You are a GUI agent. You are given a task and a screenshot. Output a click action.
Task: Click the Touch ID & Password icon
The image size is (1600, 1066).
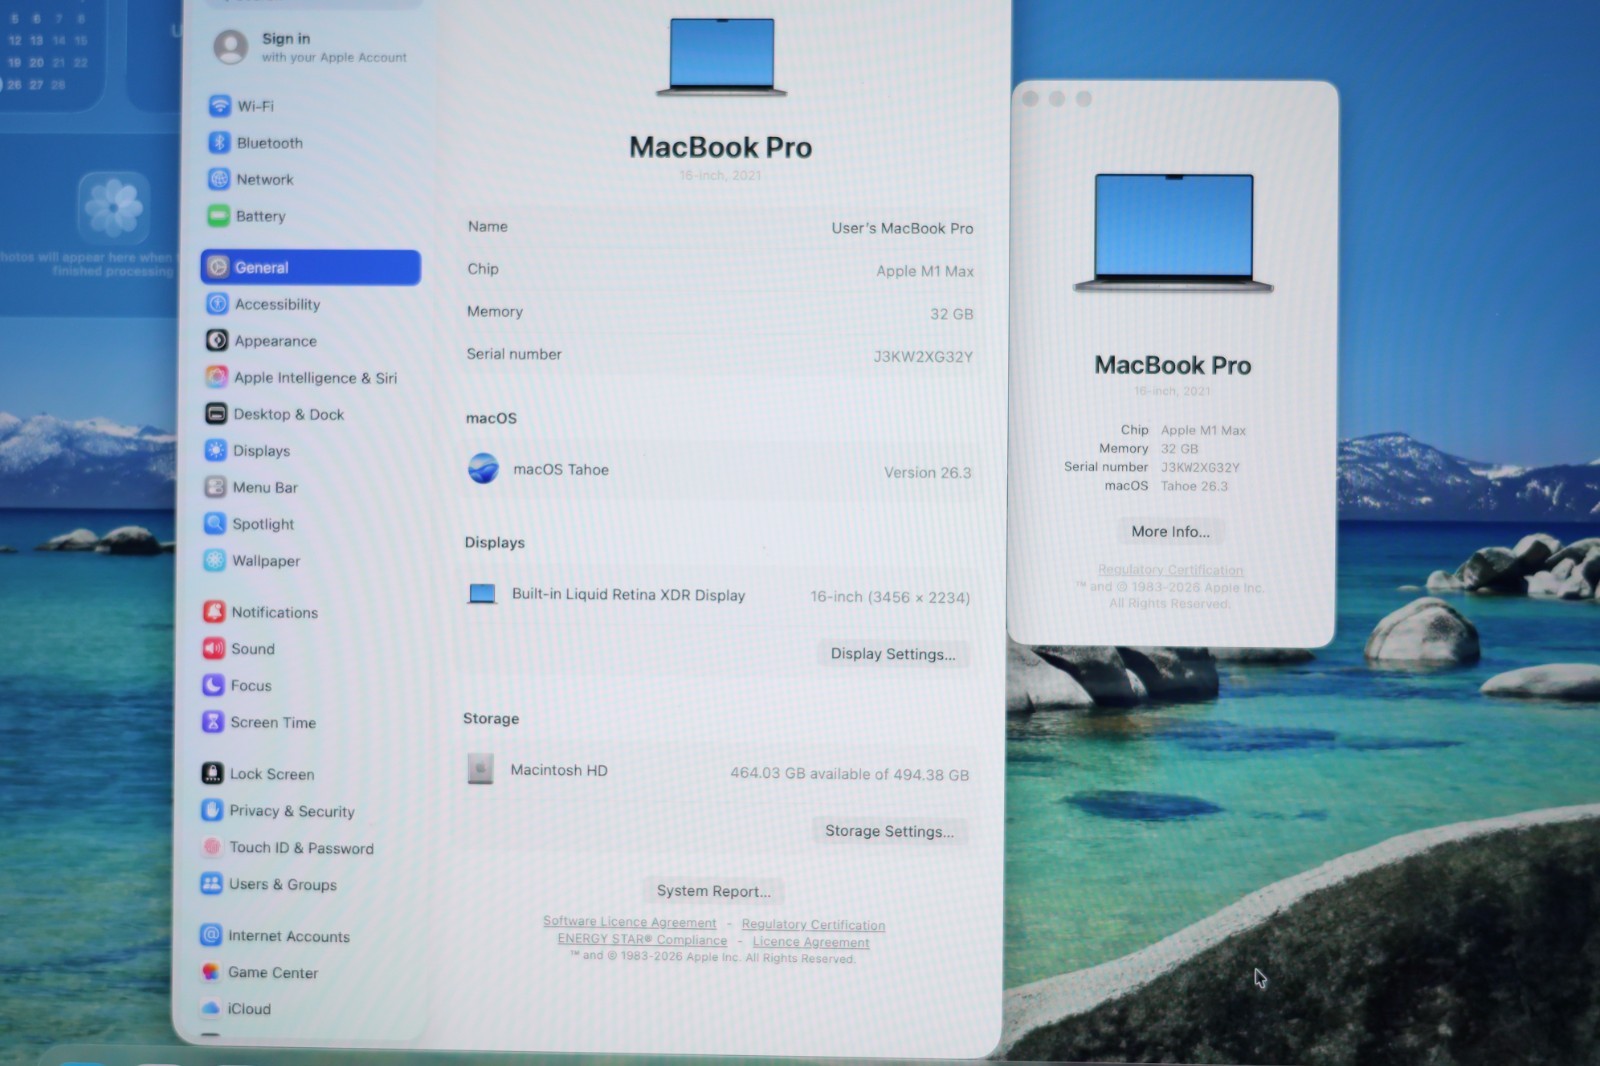[212, 848]
